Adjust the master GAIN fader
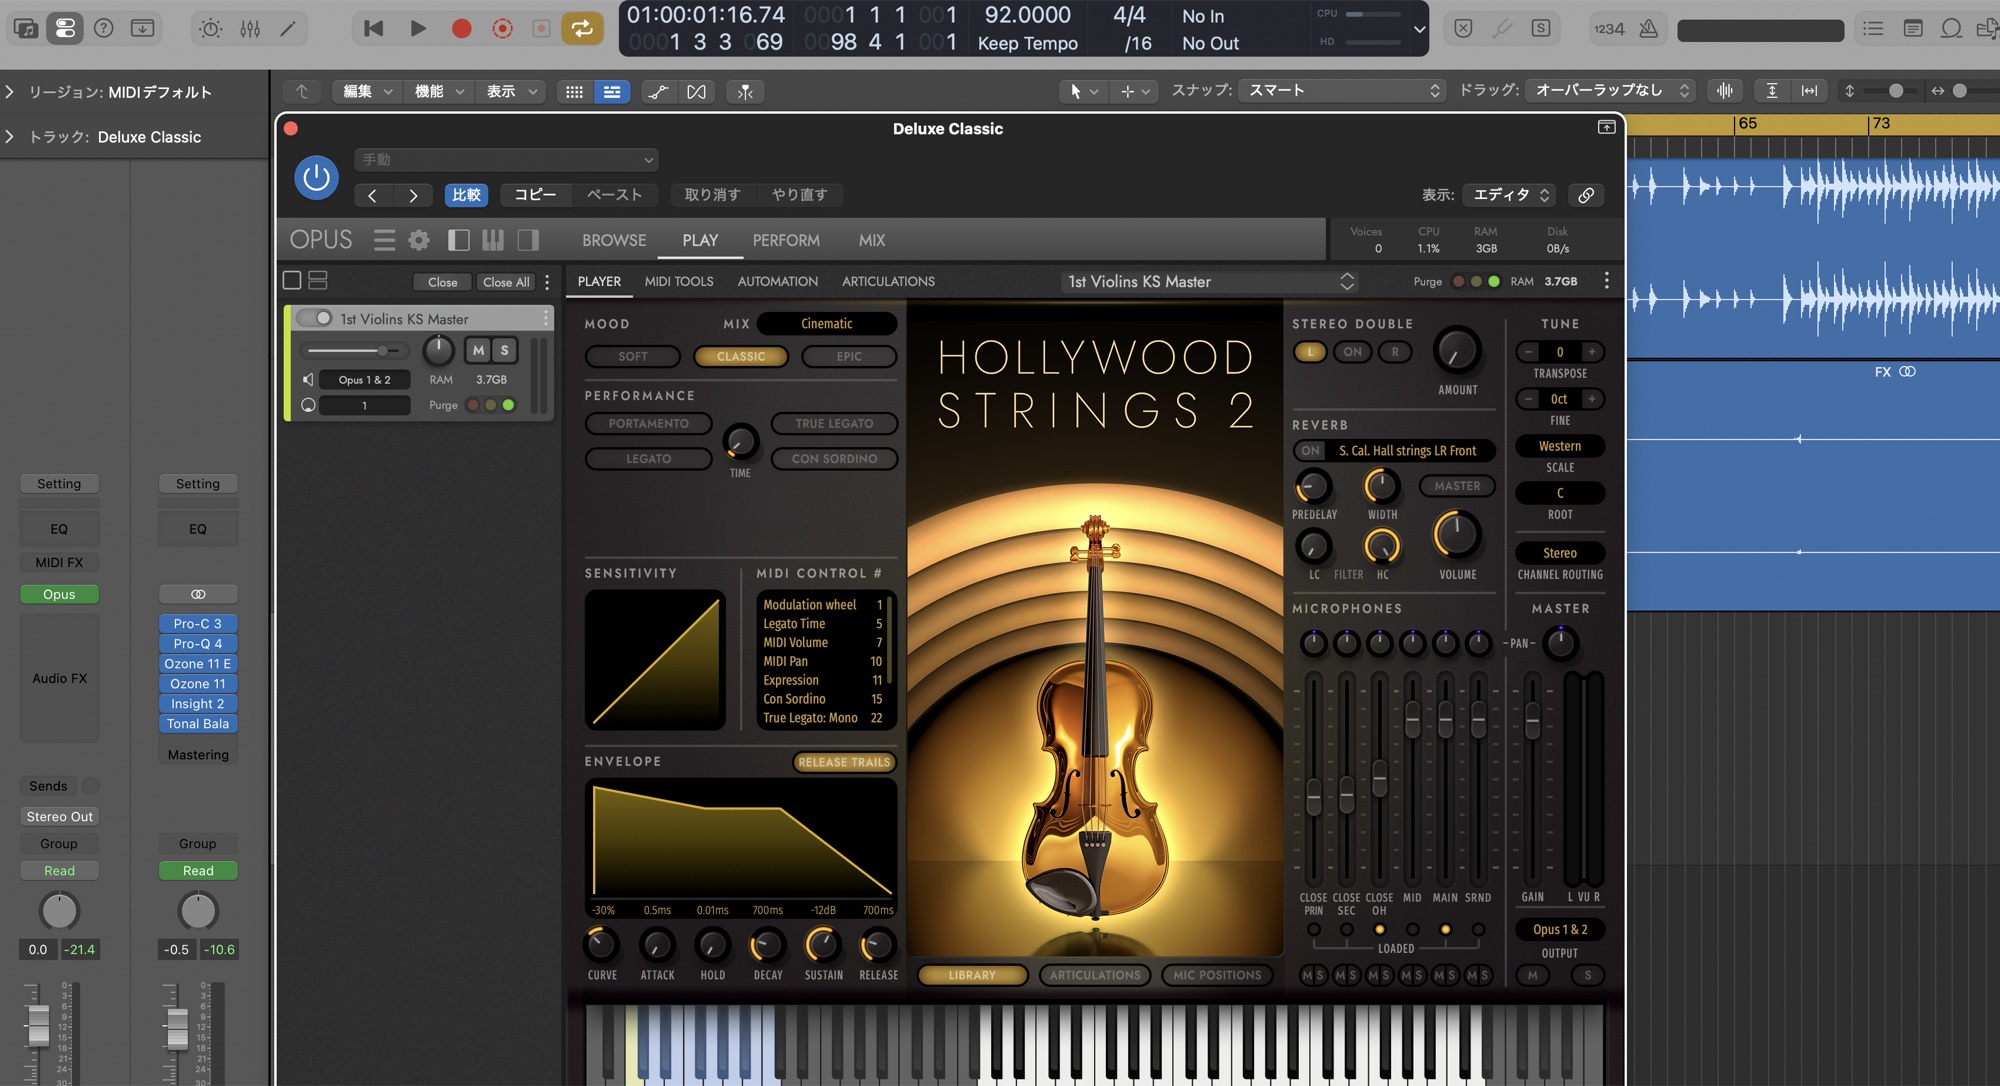Image resolution: width=2000 pixels, height=1086 pixels. tap(1532, 719)
